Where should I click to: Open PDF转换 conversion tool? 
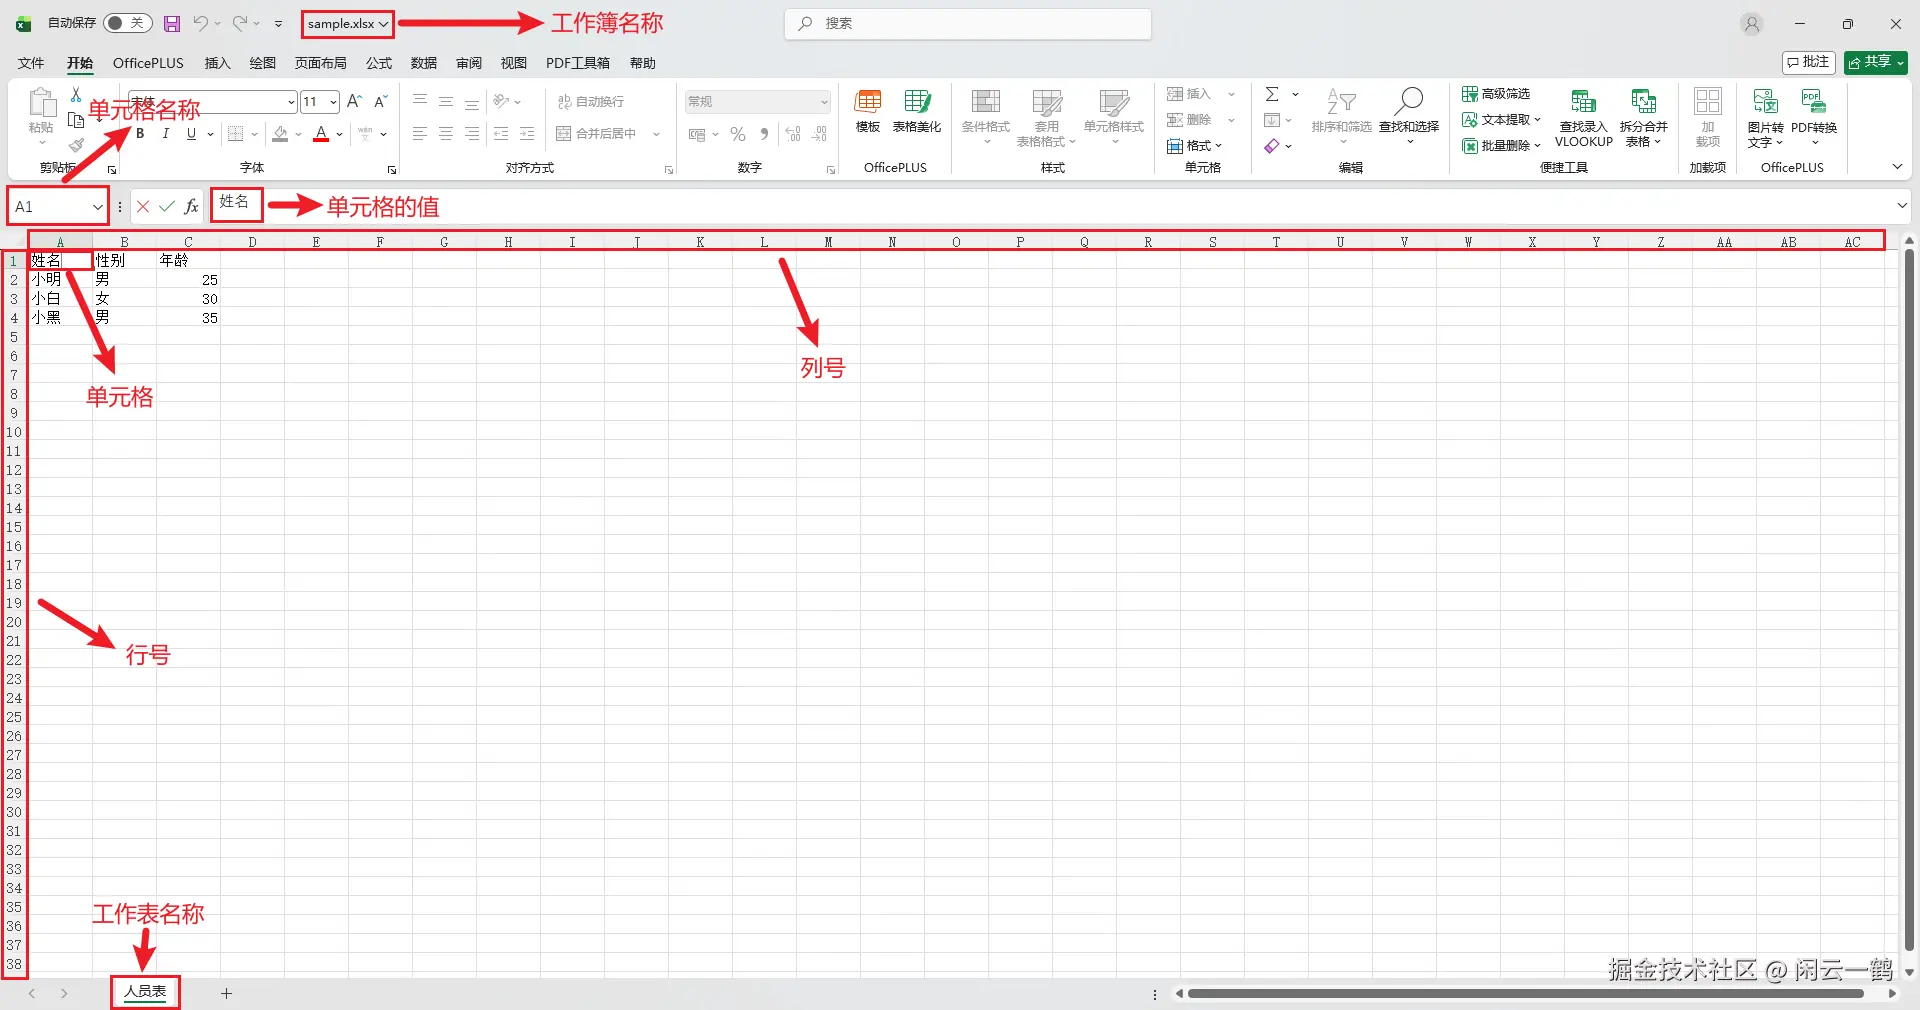click(1814, 118)
